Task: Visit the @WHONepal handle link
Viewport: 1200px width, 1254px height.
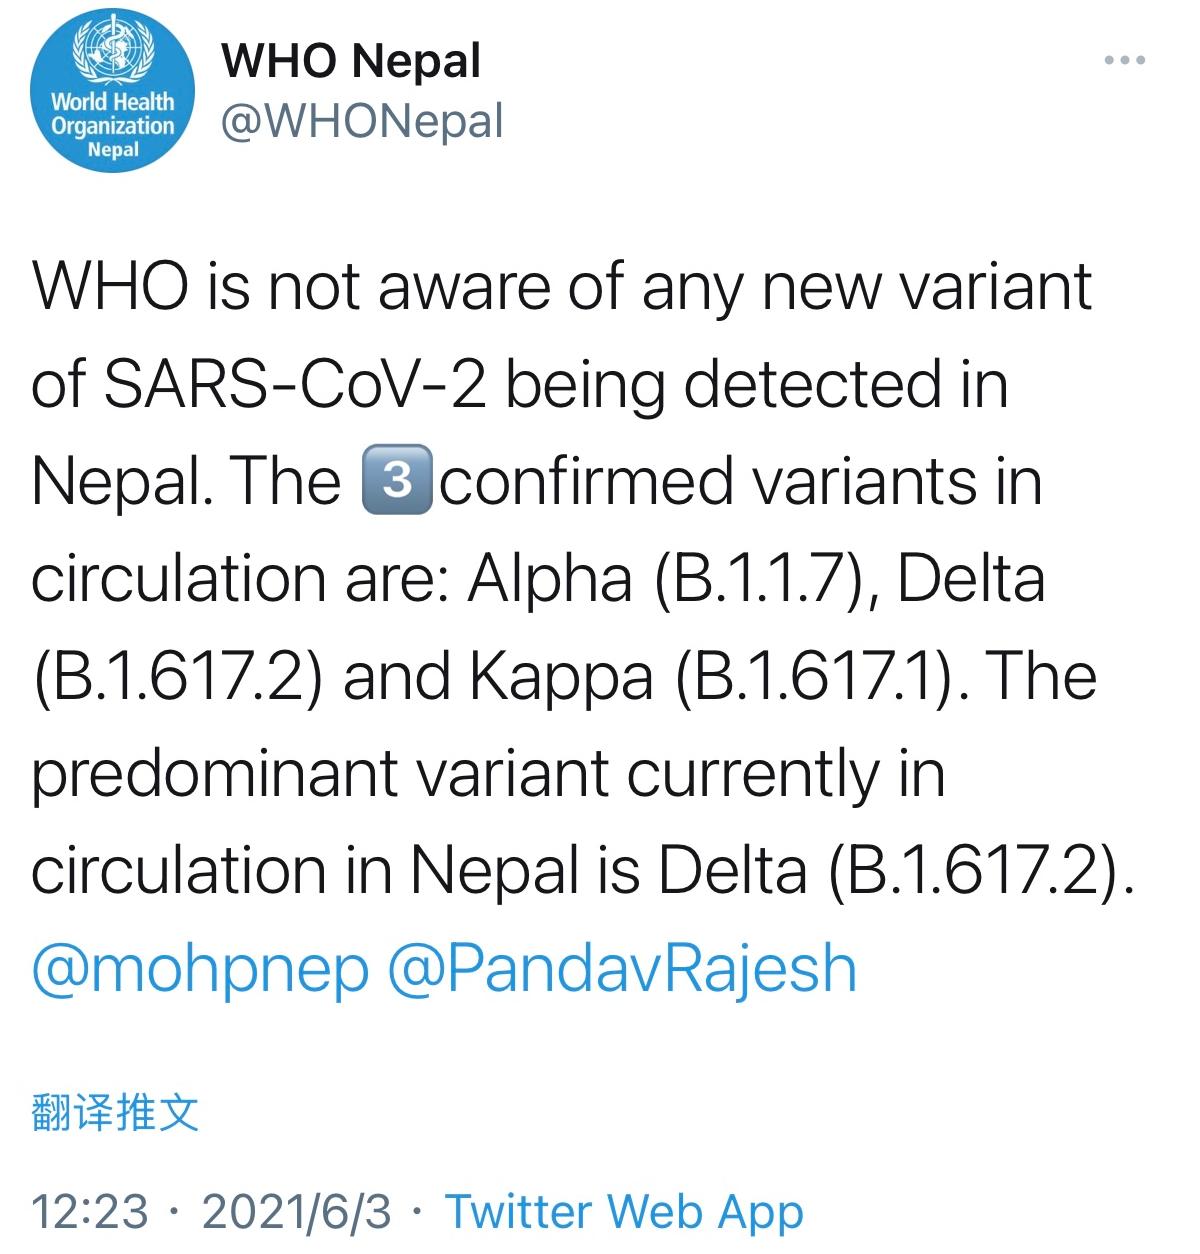Action: [x=362, y=122]
